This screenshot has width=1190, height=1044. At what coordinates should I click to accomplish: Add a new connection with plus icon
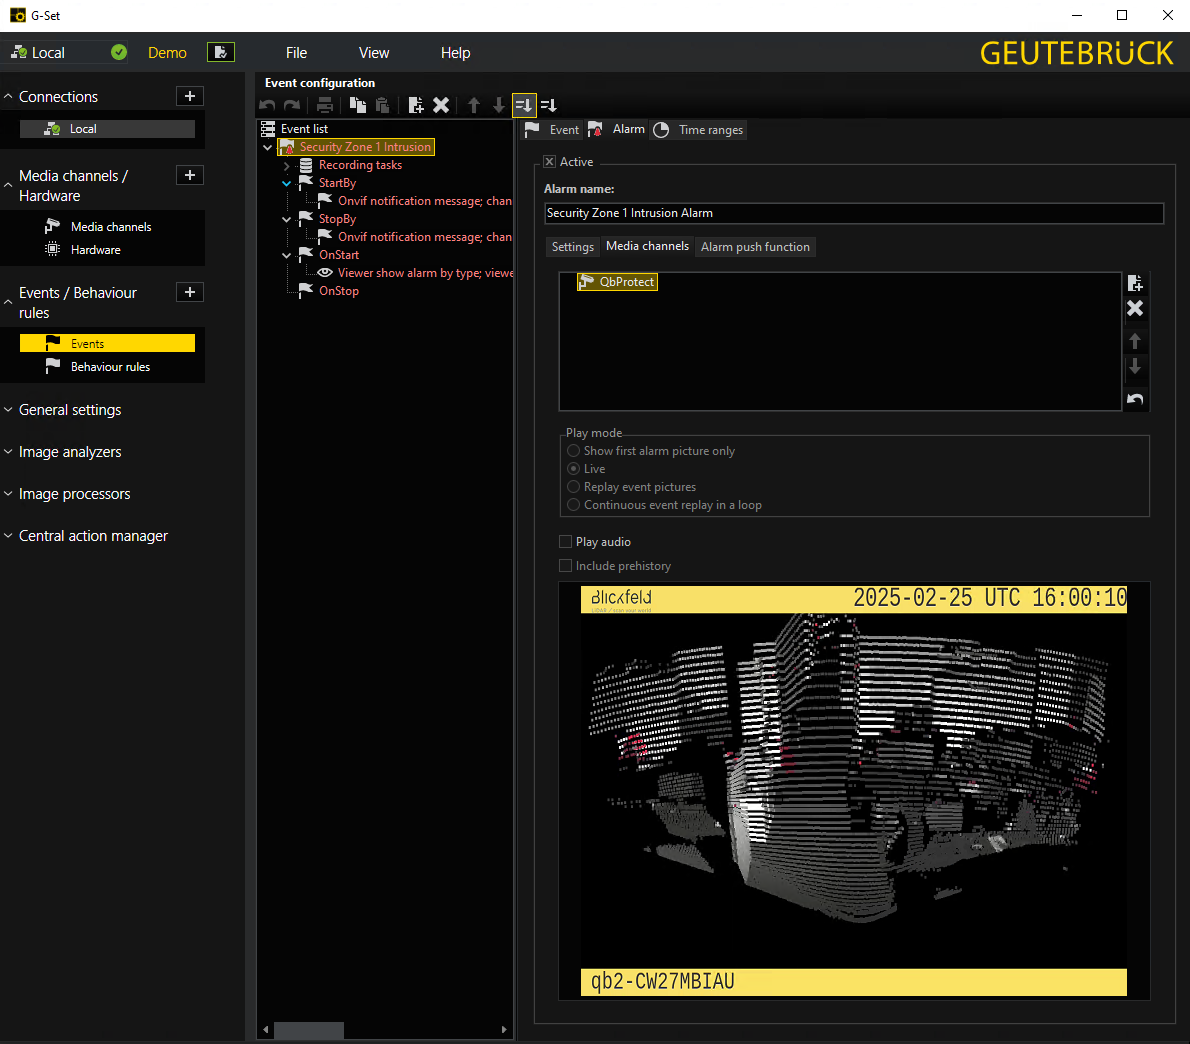[190, 96]
